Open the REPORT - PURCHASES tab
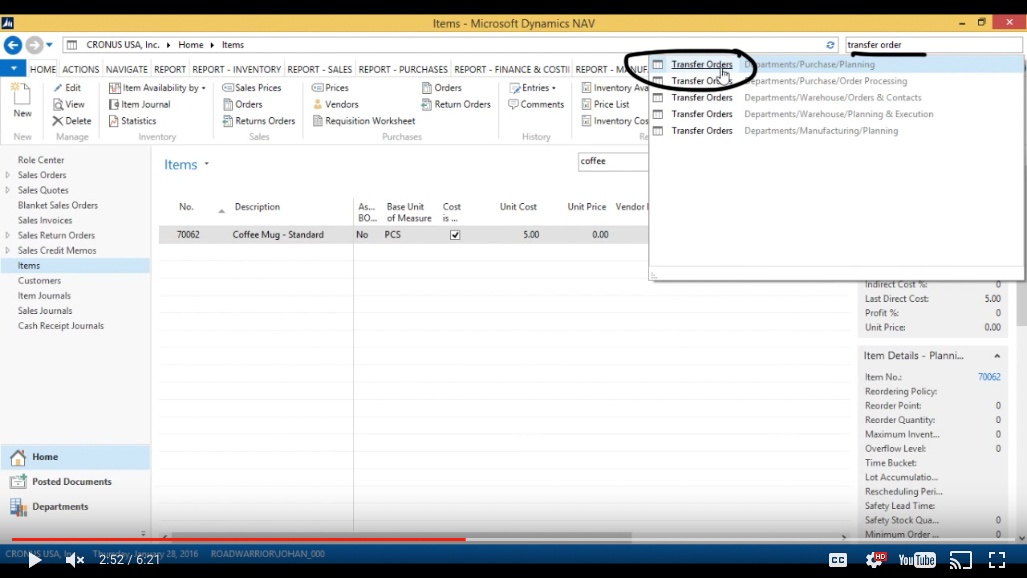This screenshot has height=578, width=1027. [403, 69]
